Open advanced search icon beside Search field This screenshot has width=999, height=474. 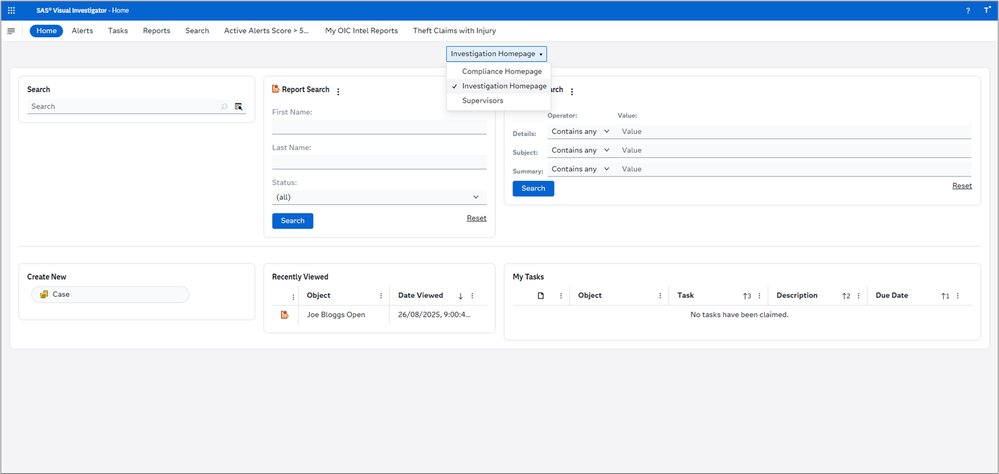(x=239, y=106)
